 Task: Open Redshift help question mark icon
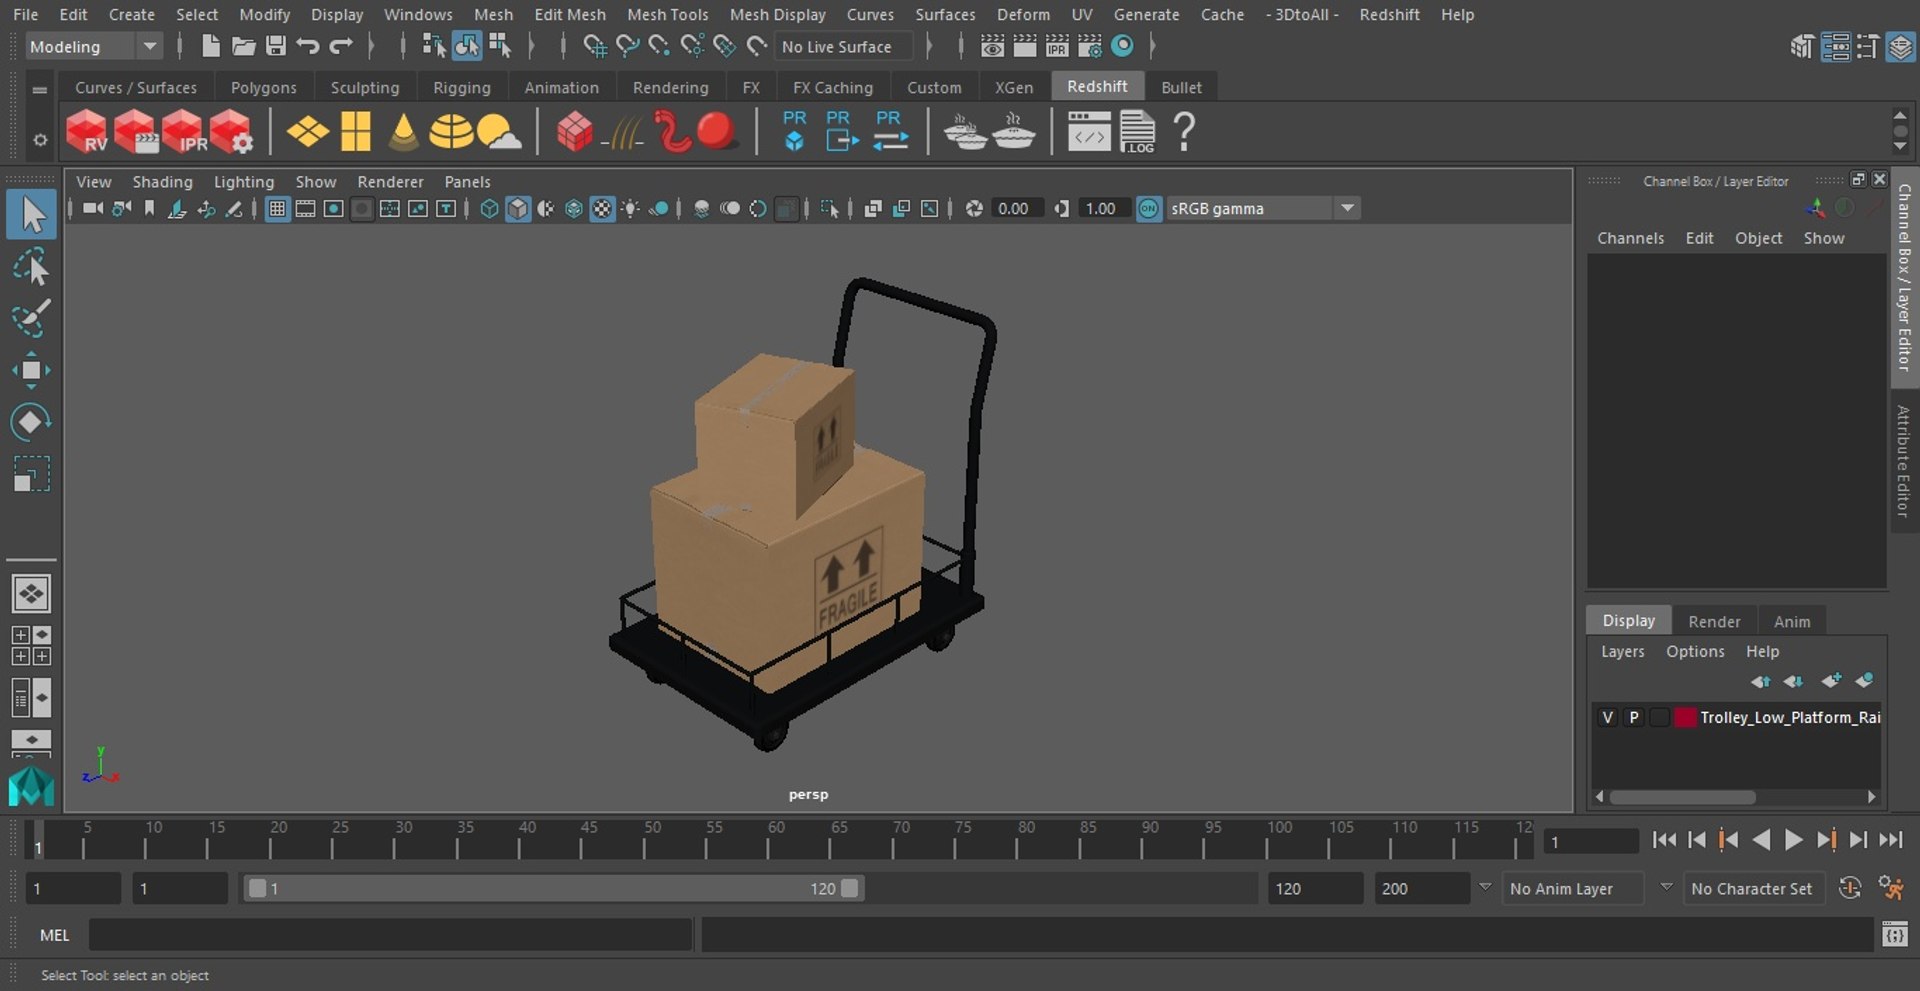(x=1184, y=132)
